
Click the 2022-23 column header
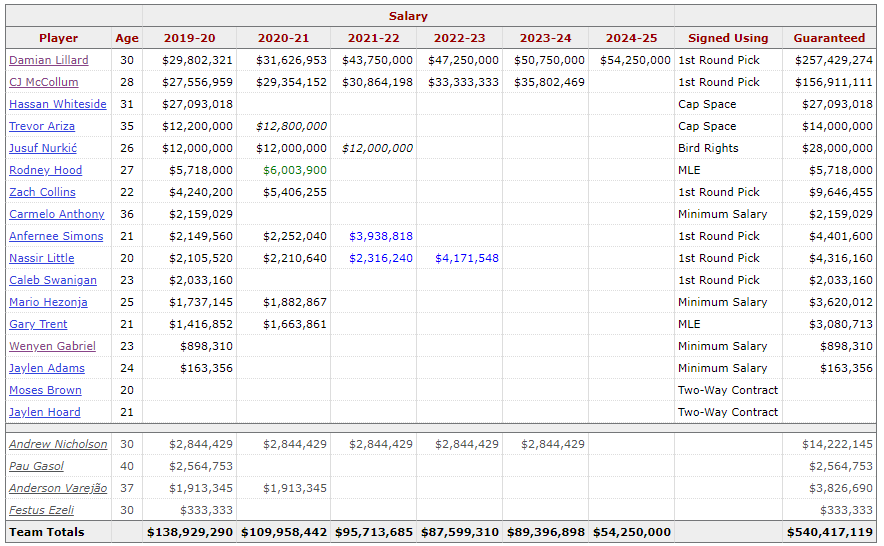(459, 38)
